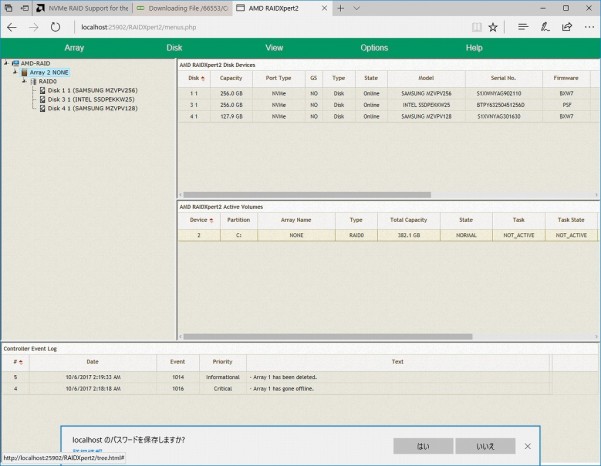Sort event log by Date column
Screen dimensions: 601x466
(x=93, y=362)
